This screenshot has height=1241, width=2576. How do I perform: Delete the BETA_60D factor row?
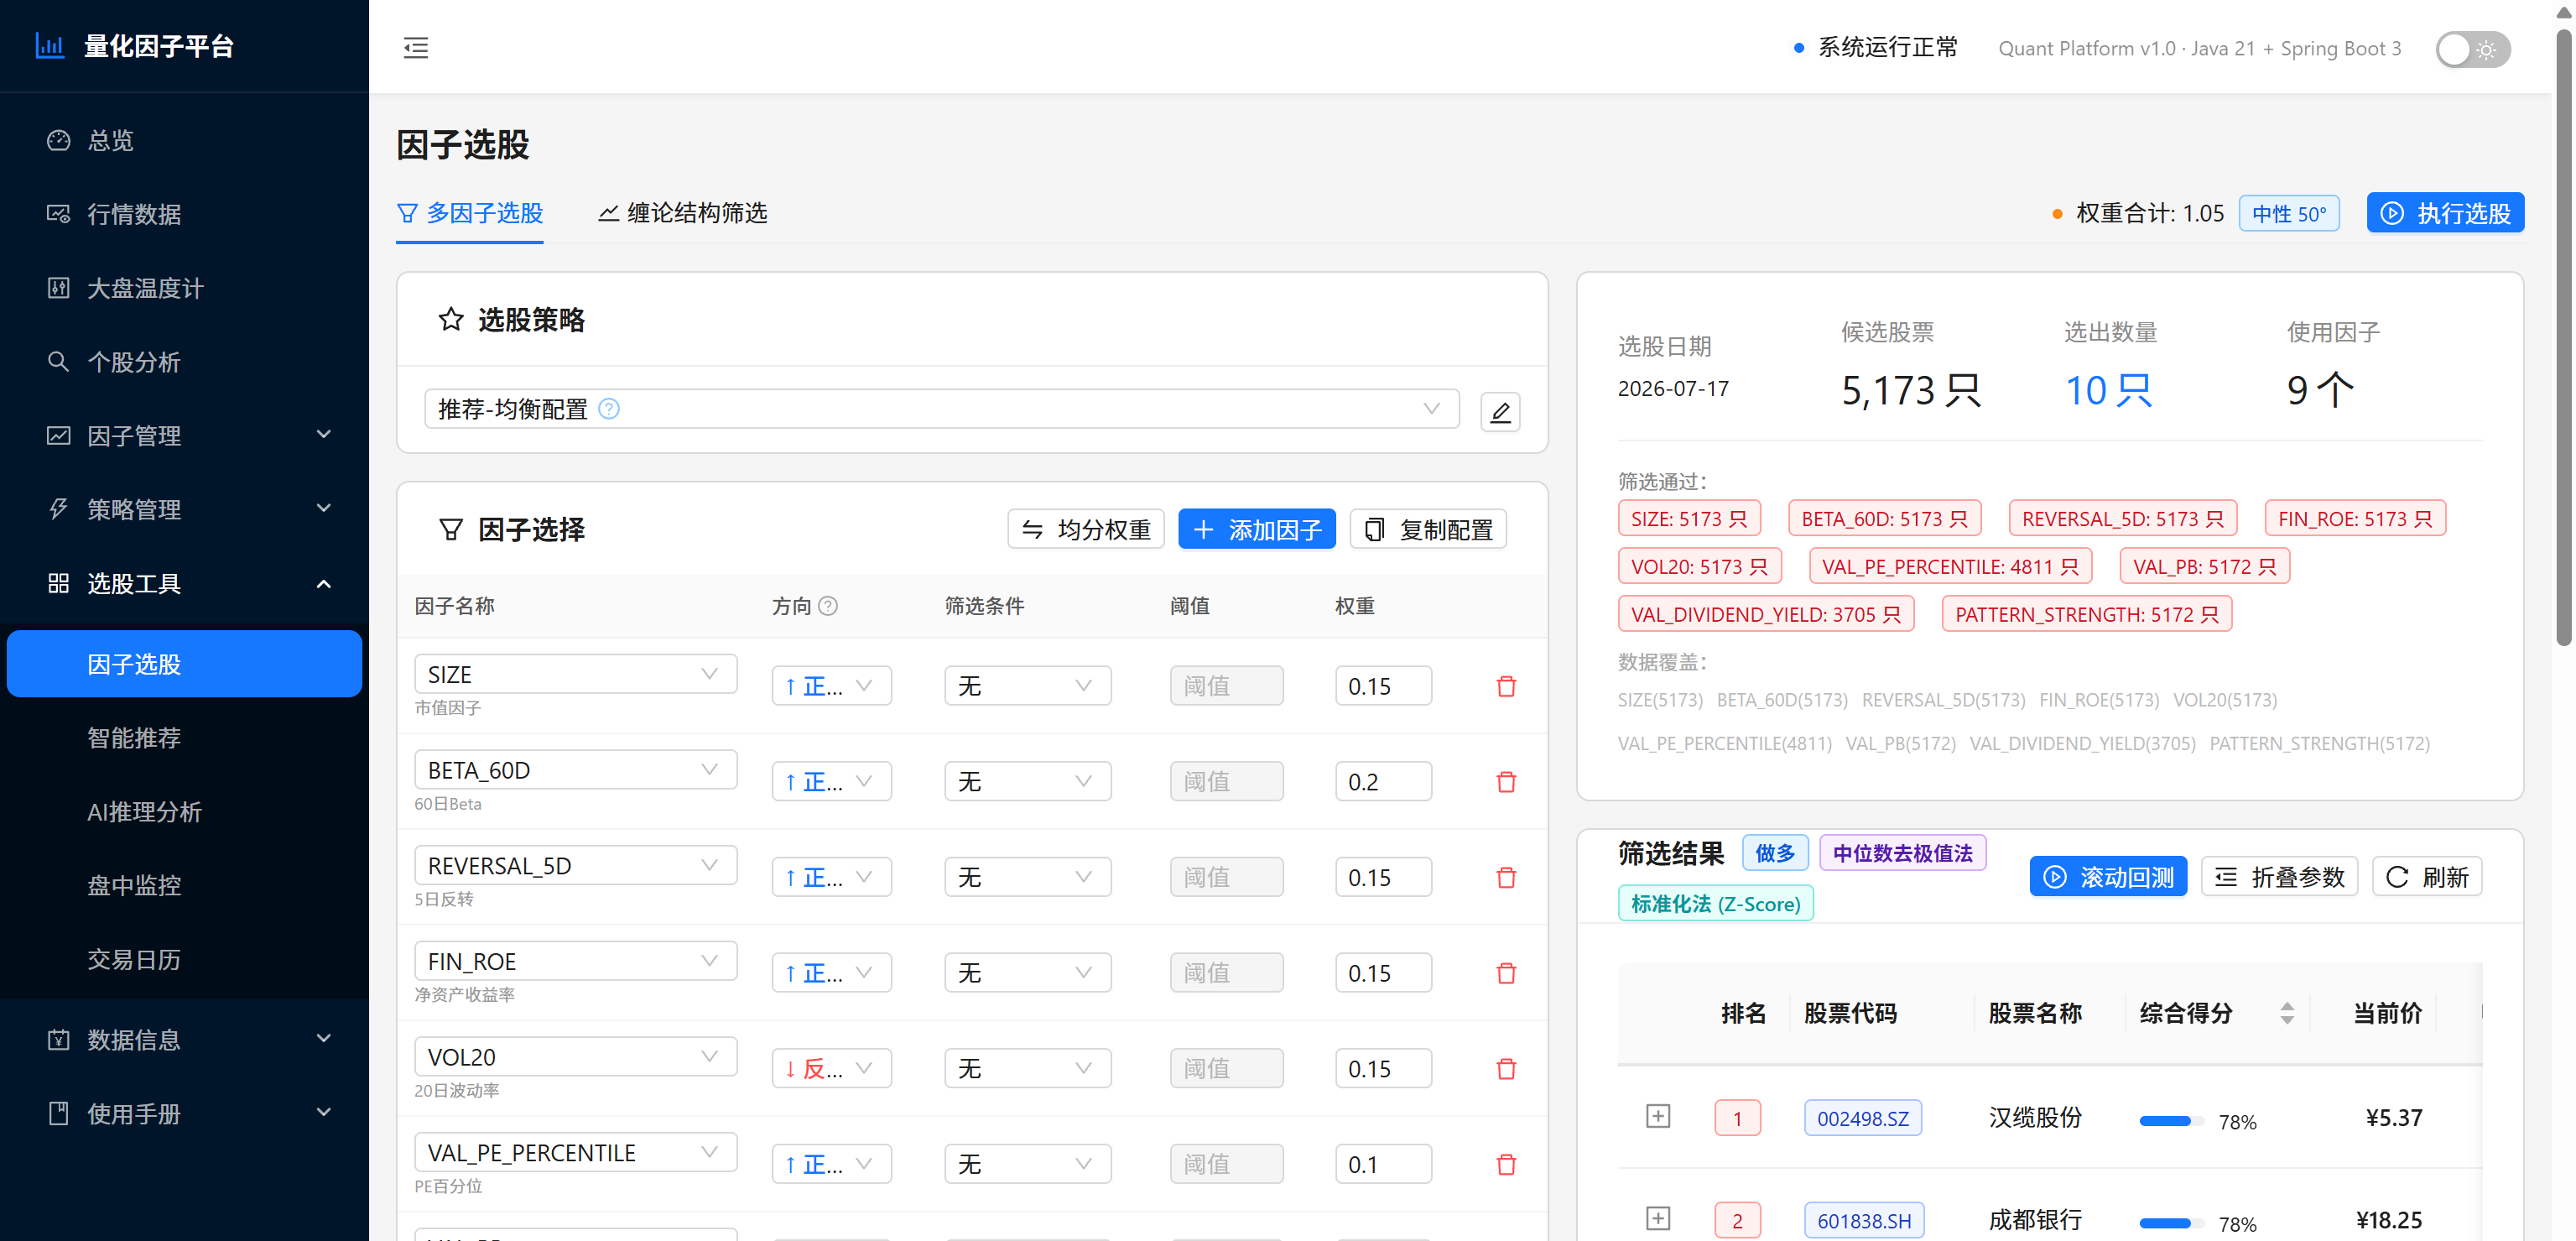[x=1506, y=782]
